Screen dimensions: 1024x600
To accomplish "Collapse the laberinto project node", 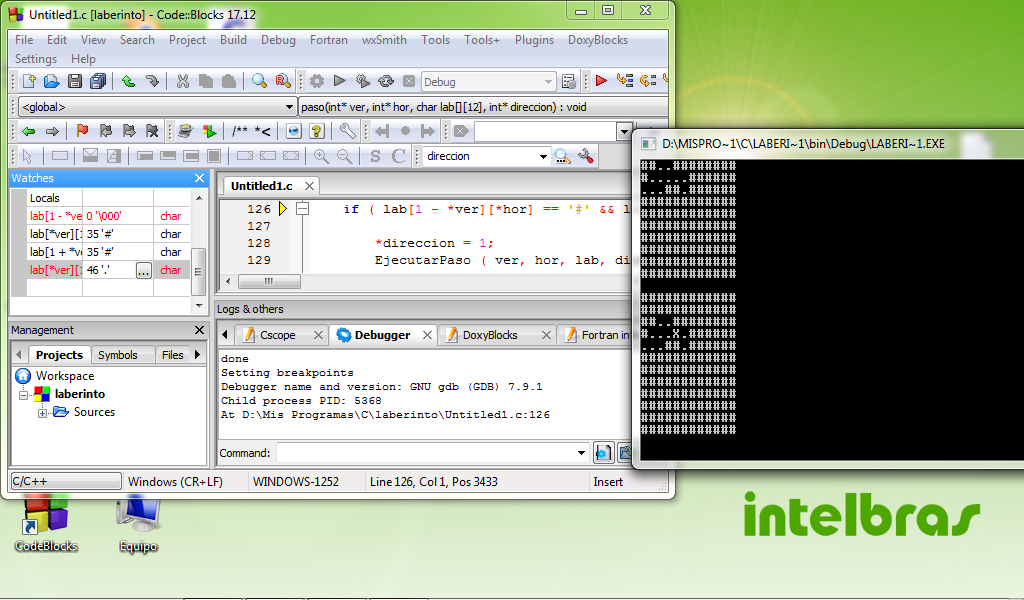I will pos(23,394).
